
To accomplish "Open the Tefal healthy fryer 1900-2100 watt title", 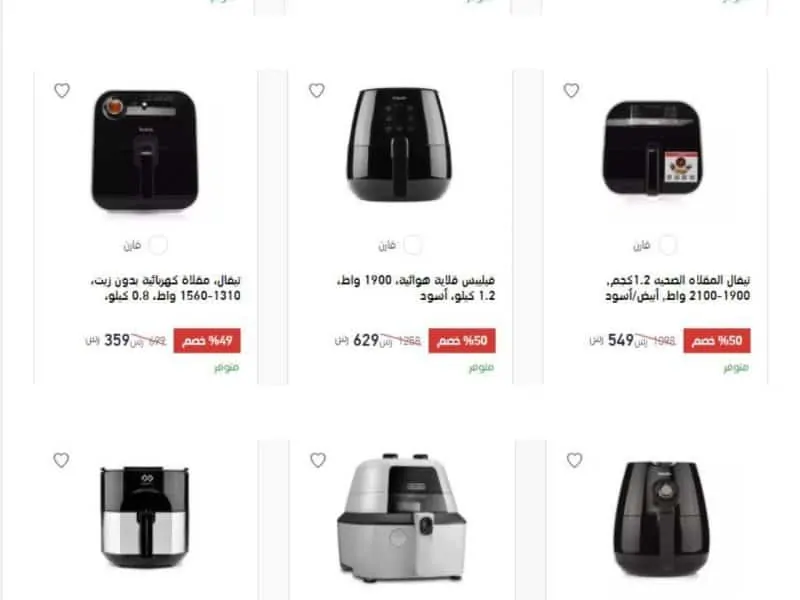I will point(678,288).
